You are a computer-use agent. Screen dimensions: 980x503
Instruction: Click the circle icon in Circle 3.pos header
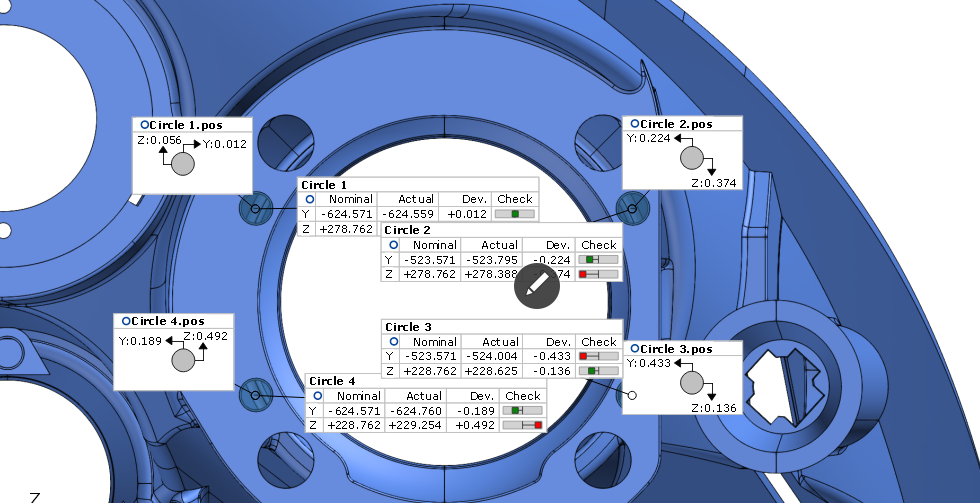tap(635, 349)
